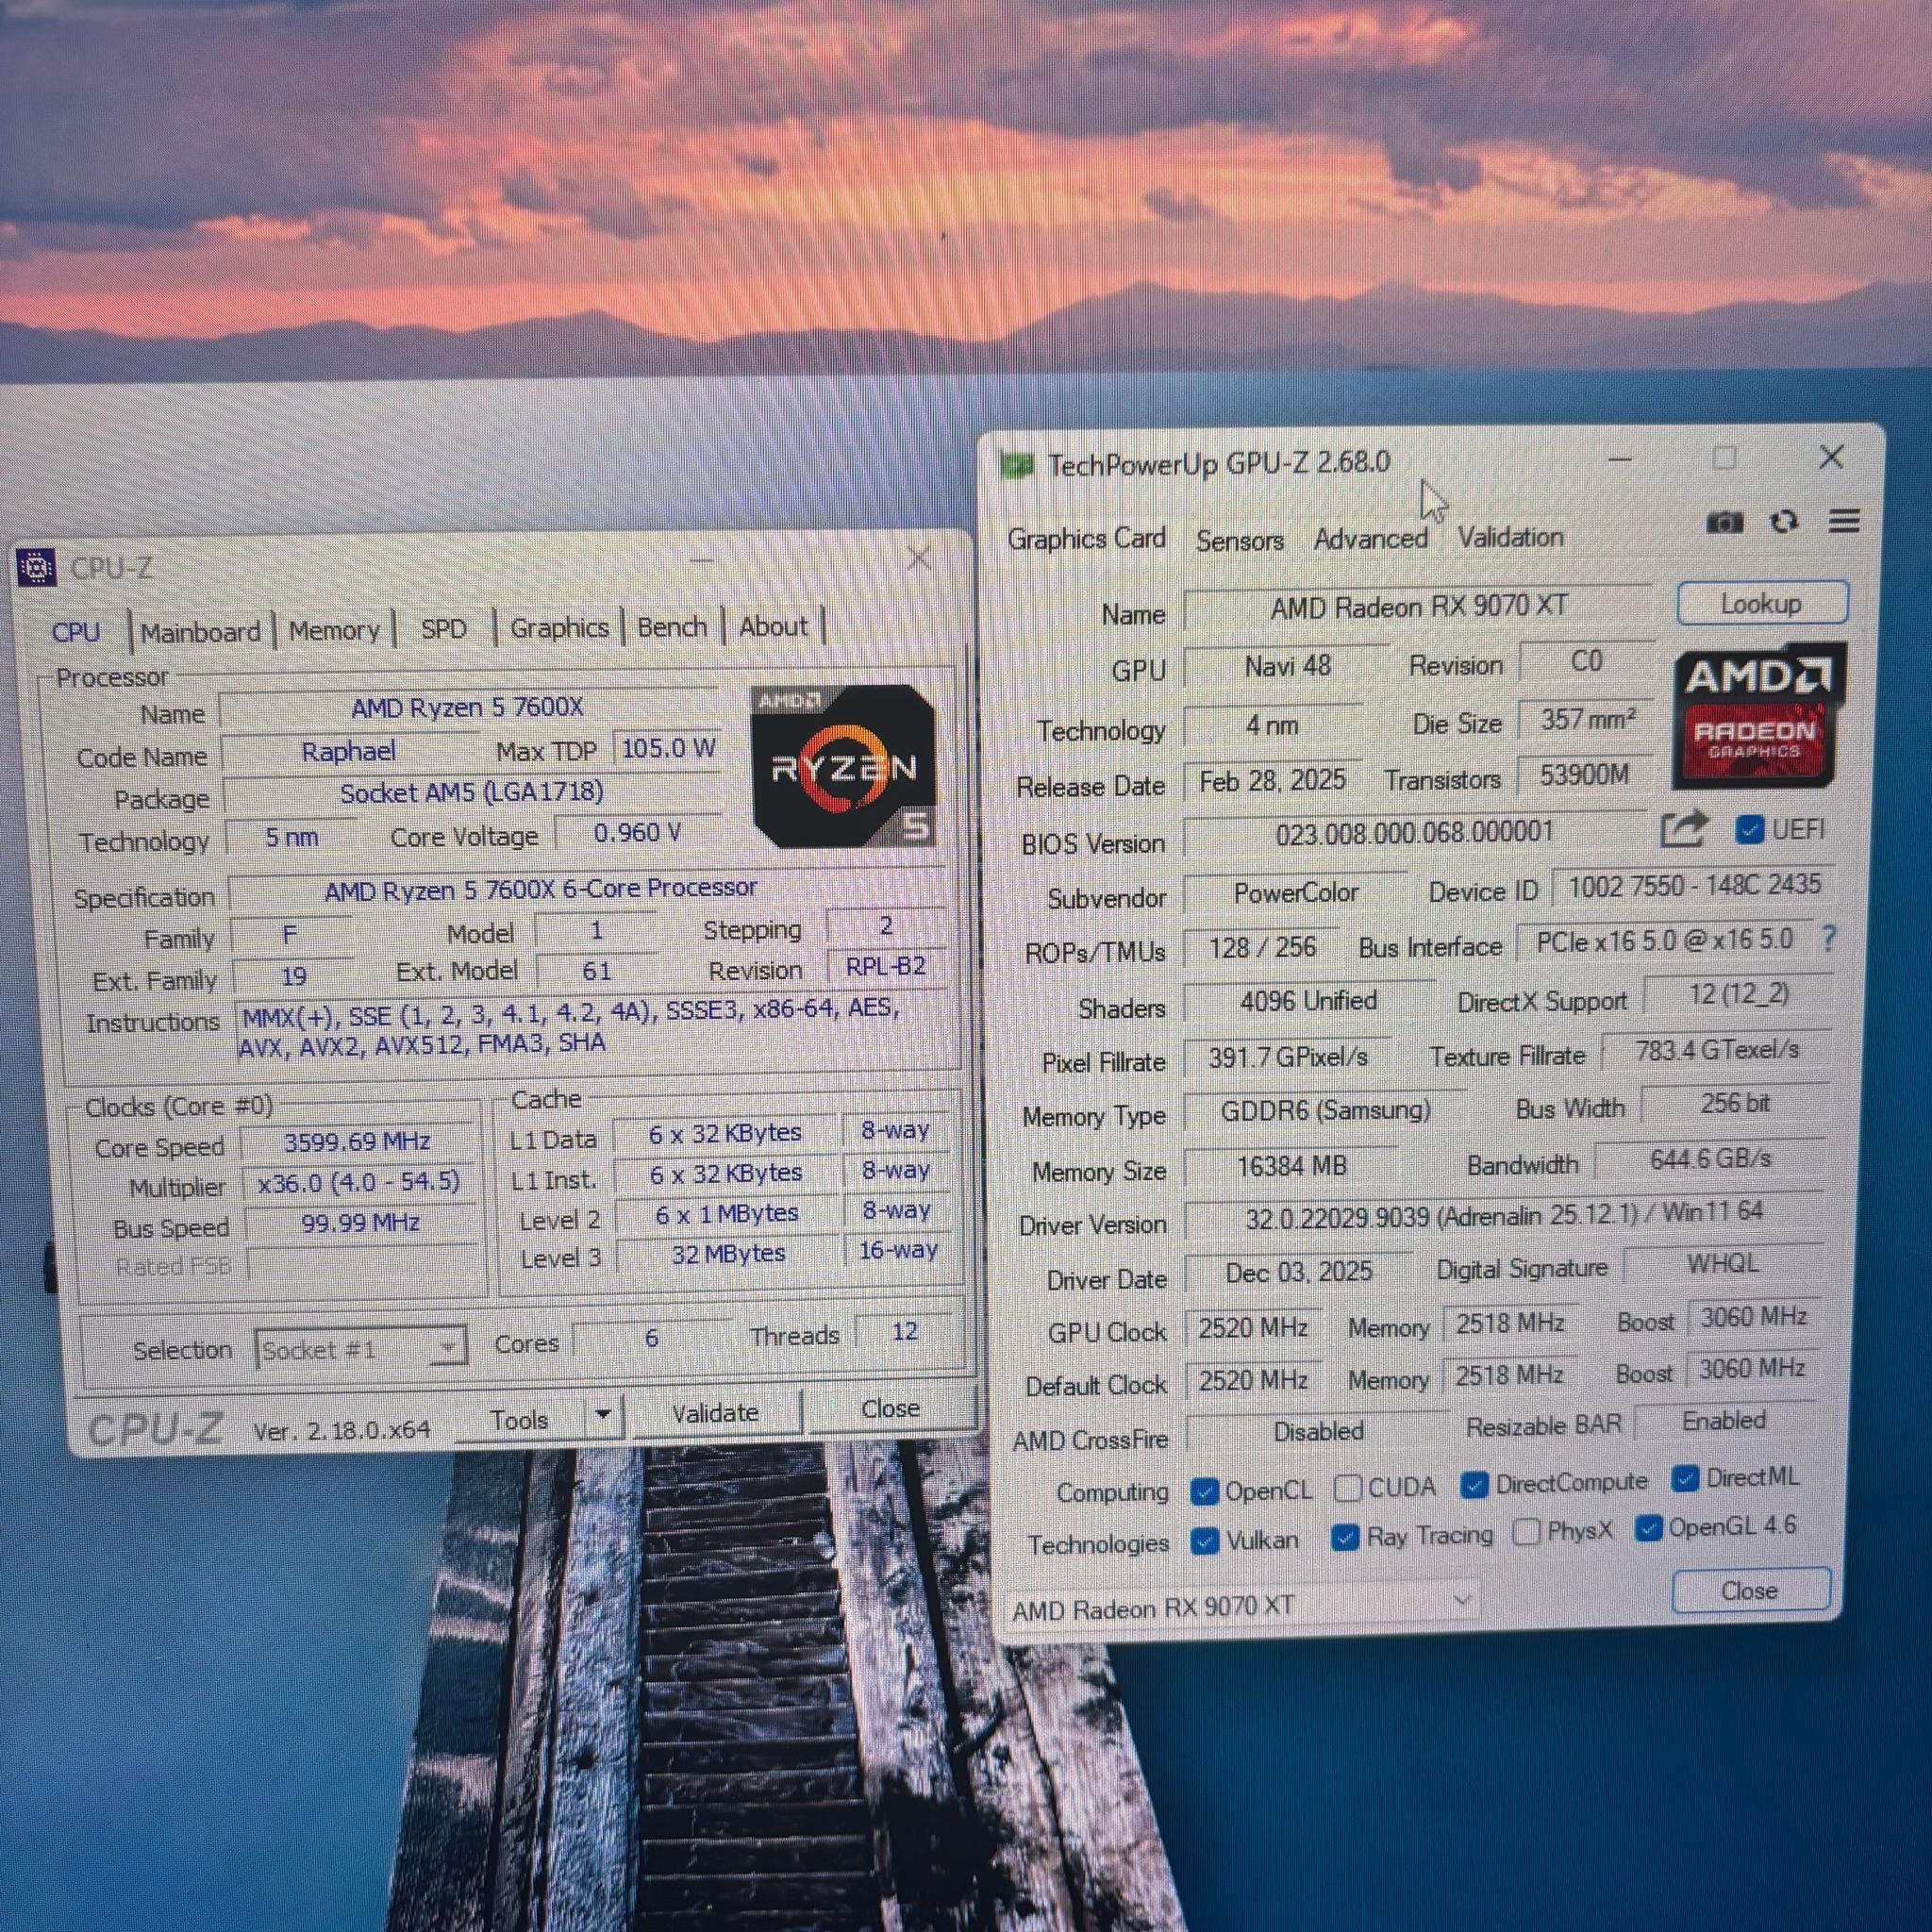Click the Code Name Raphael value
Image resolution: width=1932 pixels, height=1932 pixels.
click(x=349, y=752)
